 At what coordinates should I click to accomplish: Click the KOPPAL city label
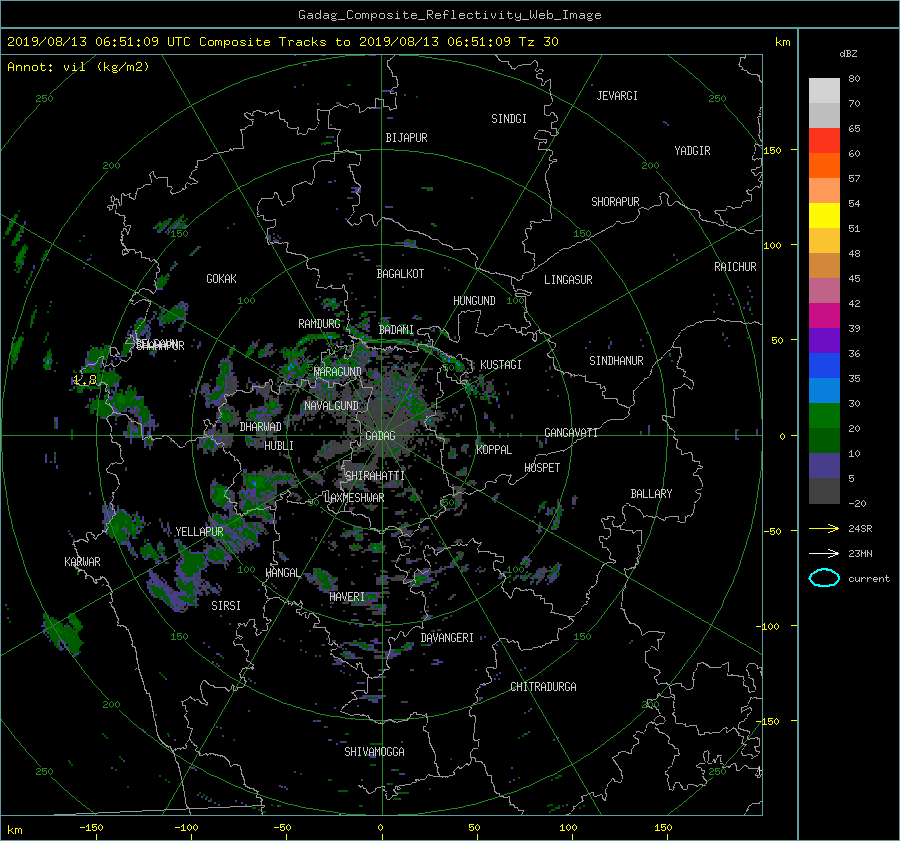[494, 450]
